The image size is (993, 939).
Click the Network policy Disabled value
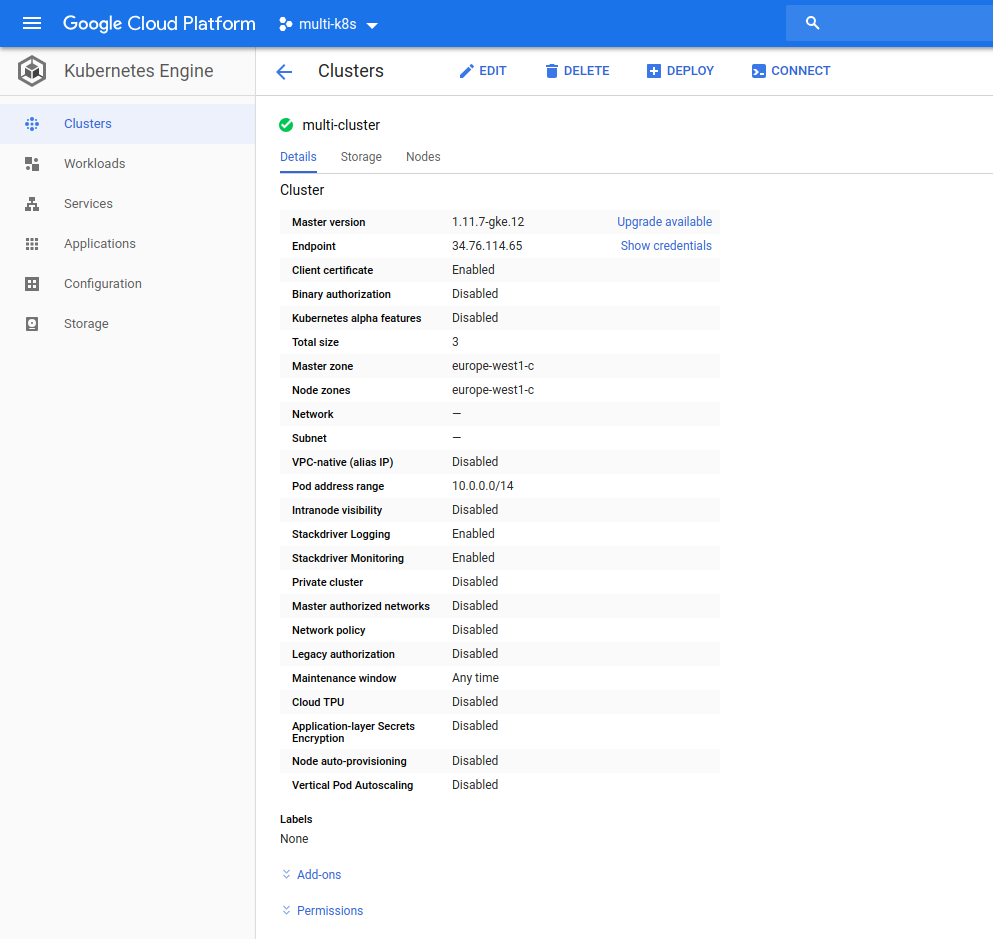pos(475,630)
